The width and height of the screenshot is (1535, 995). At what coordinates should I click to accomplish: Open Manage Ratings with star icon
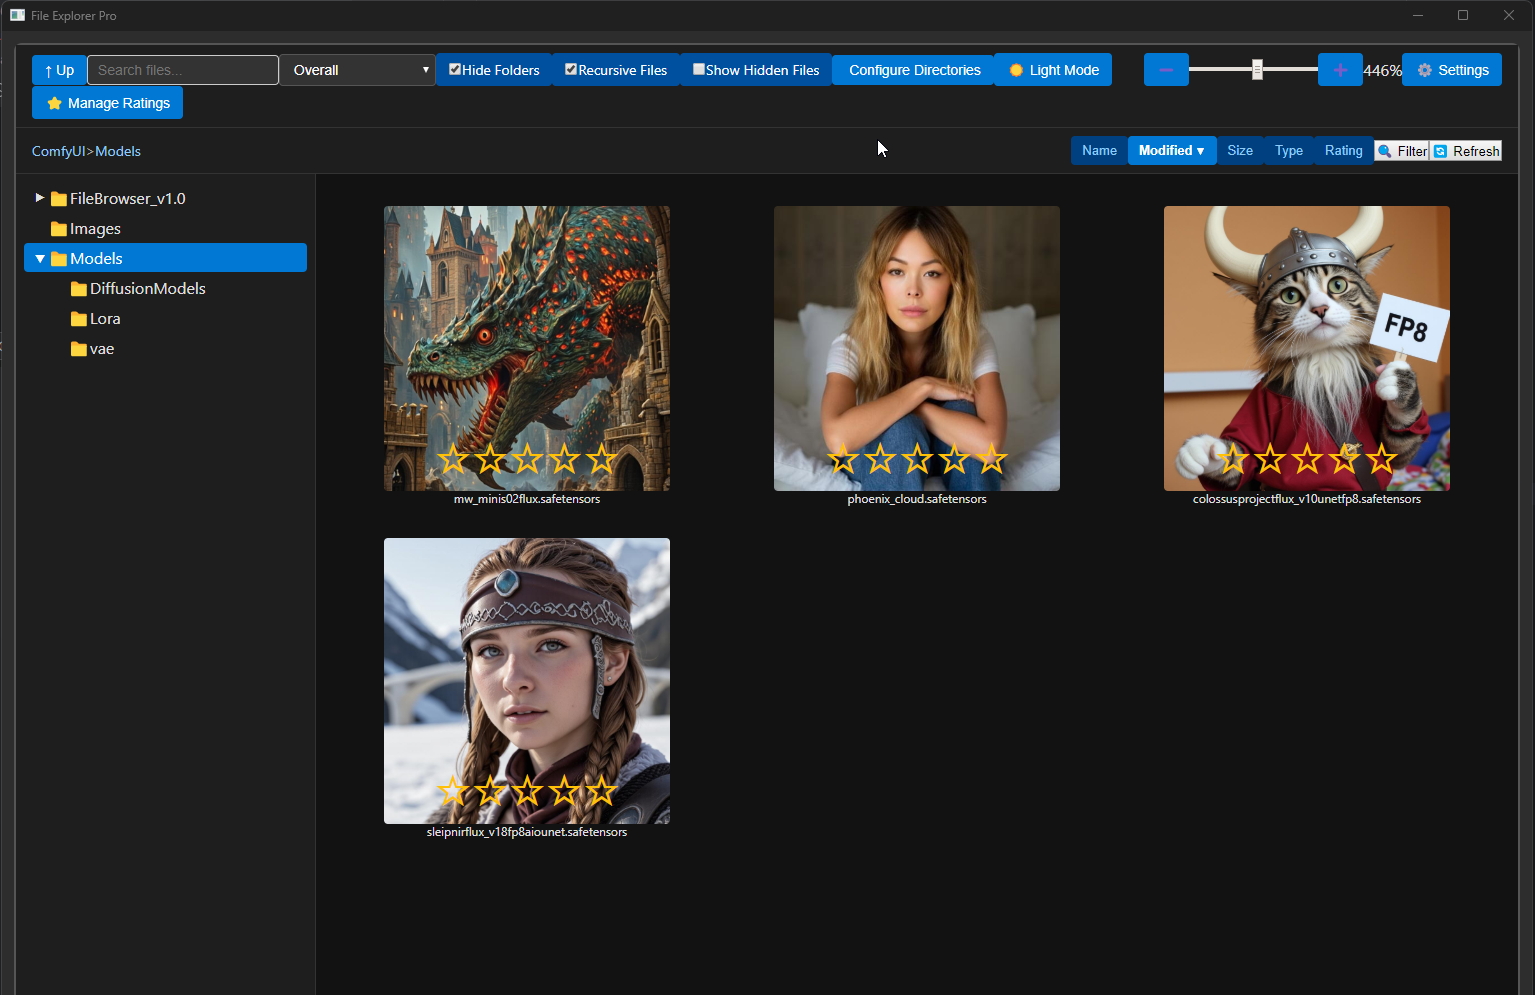pyautogui.click(x=107, y=103)
